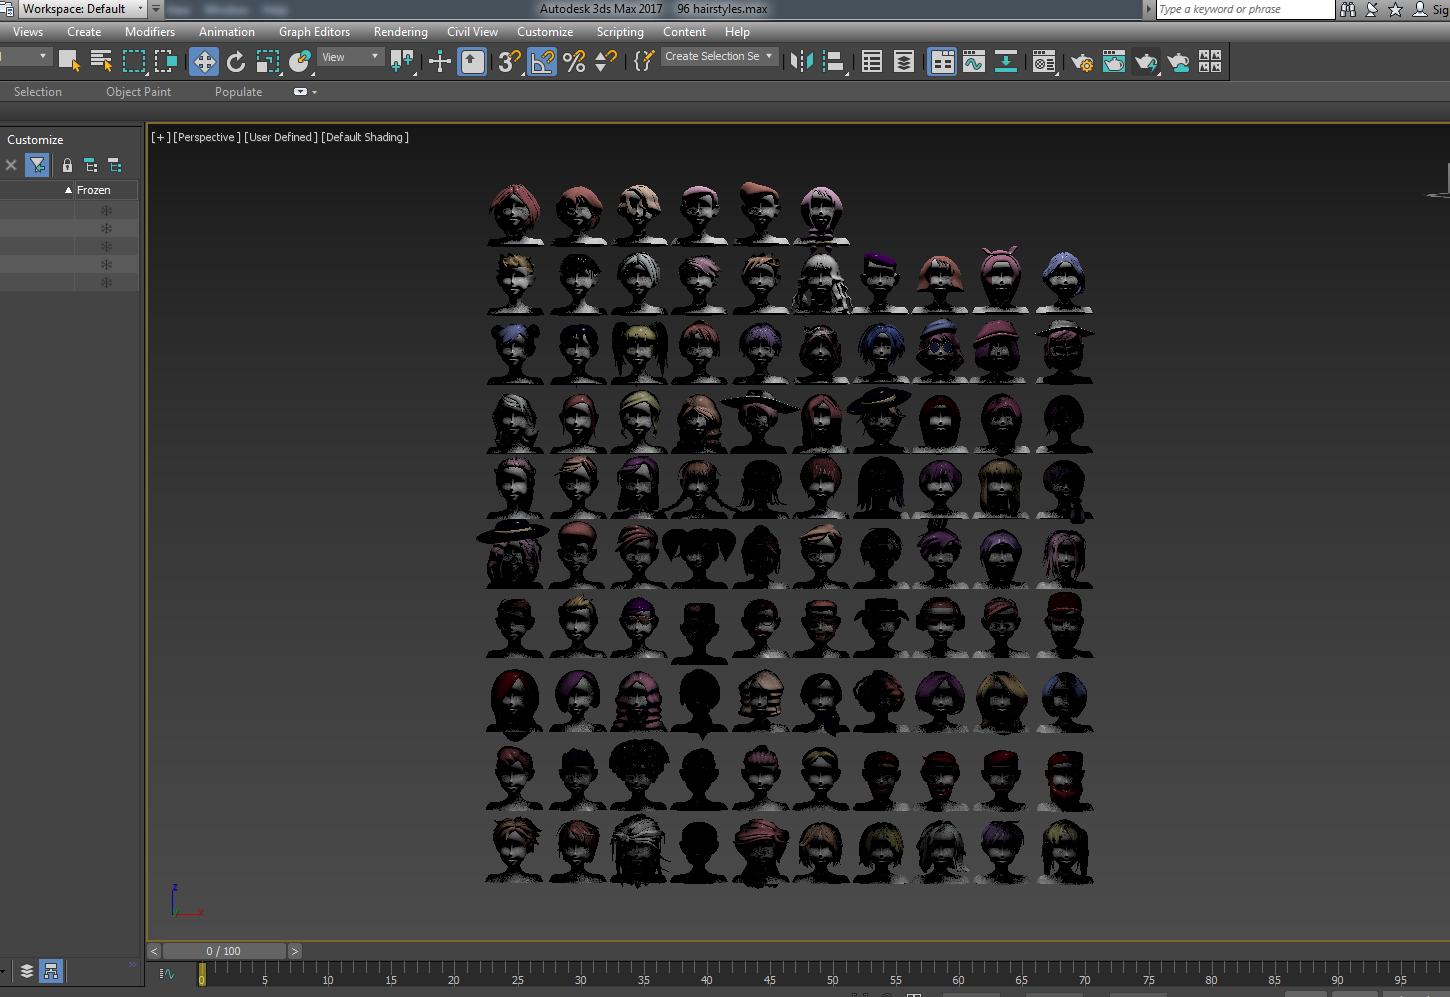Screen dimensions: 1450x997
Task: Click the Rendered Frame Window icon
Action: 1113,62
